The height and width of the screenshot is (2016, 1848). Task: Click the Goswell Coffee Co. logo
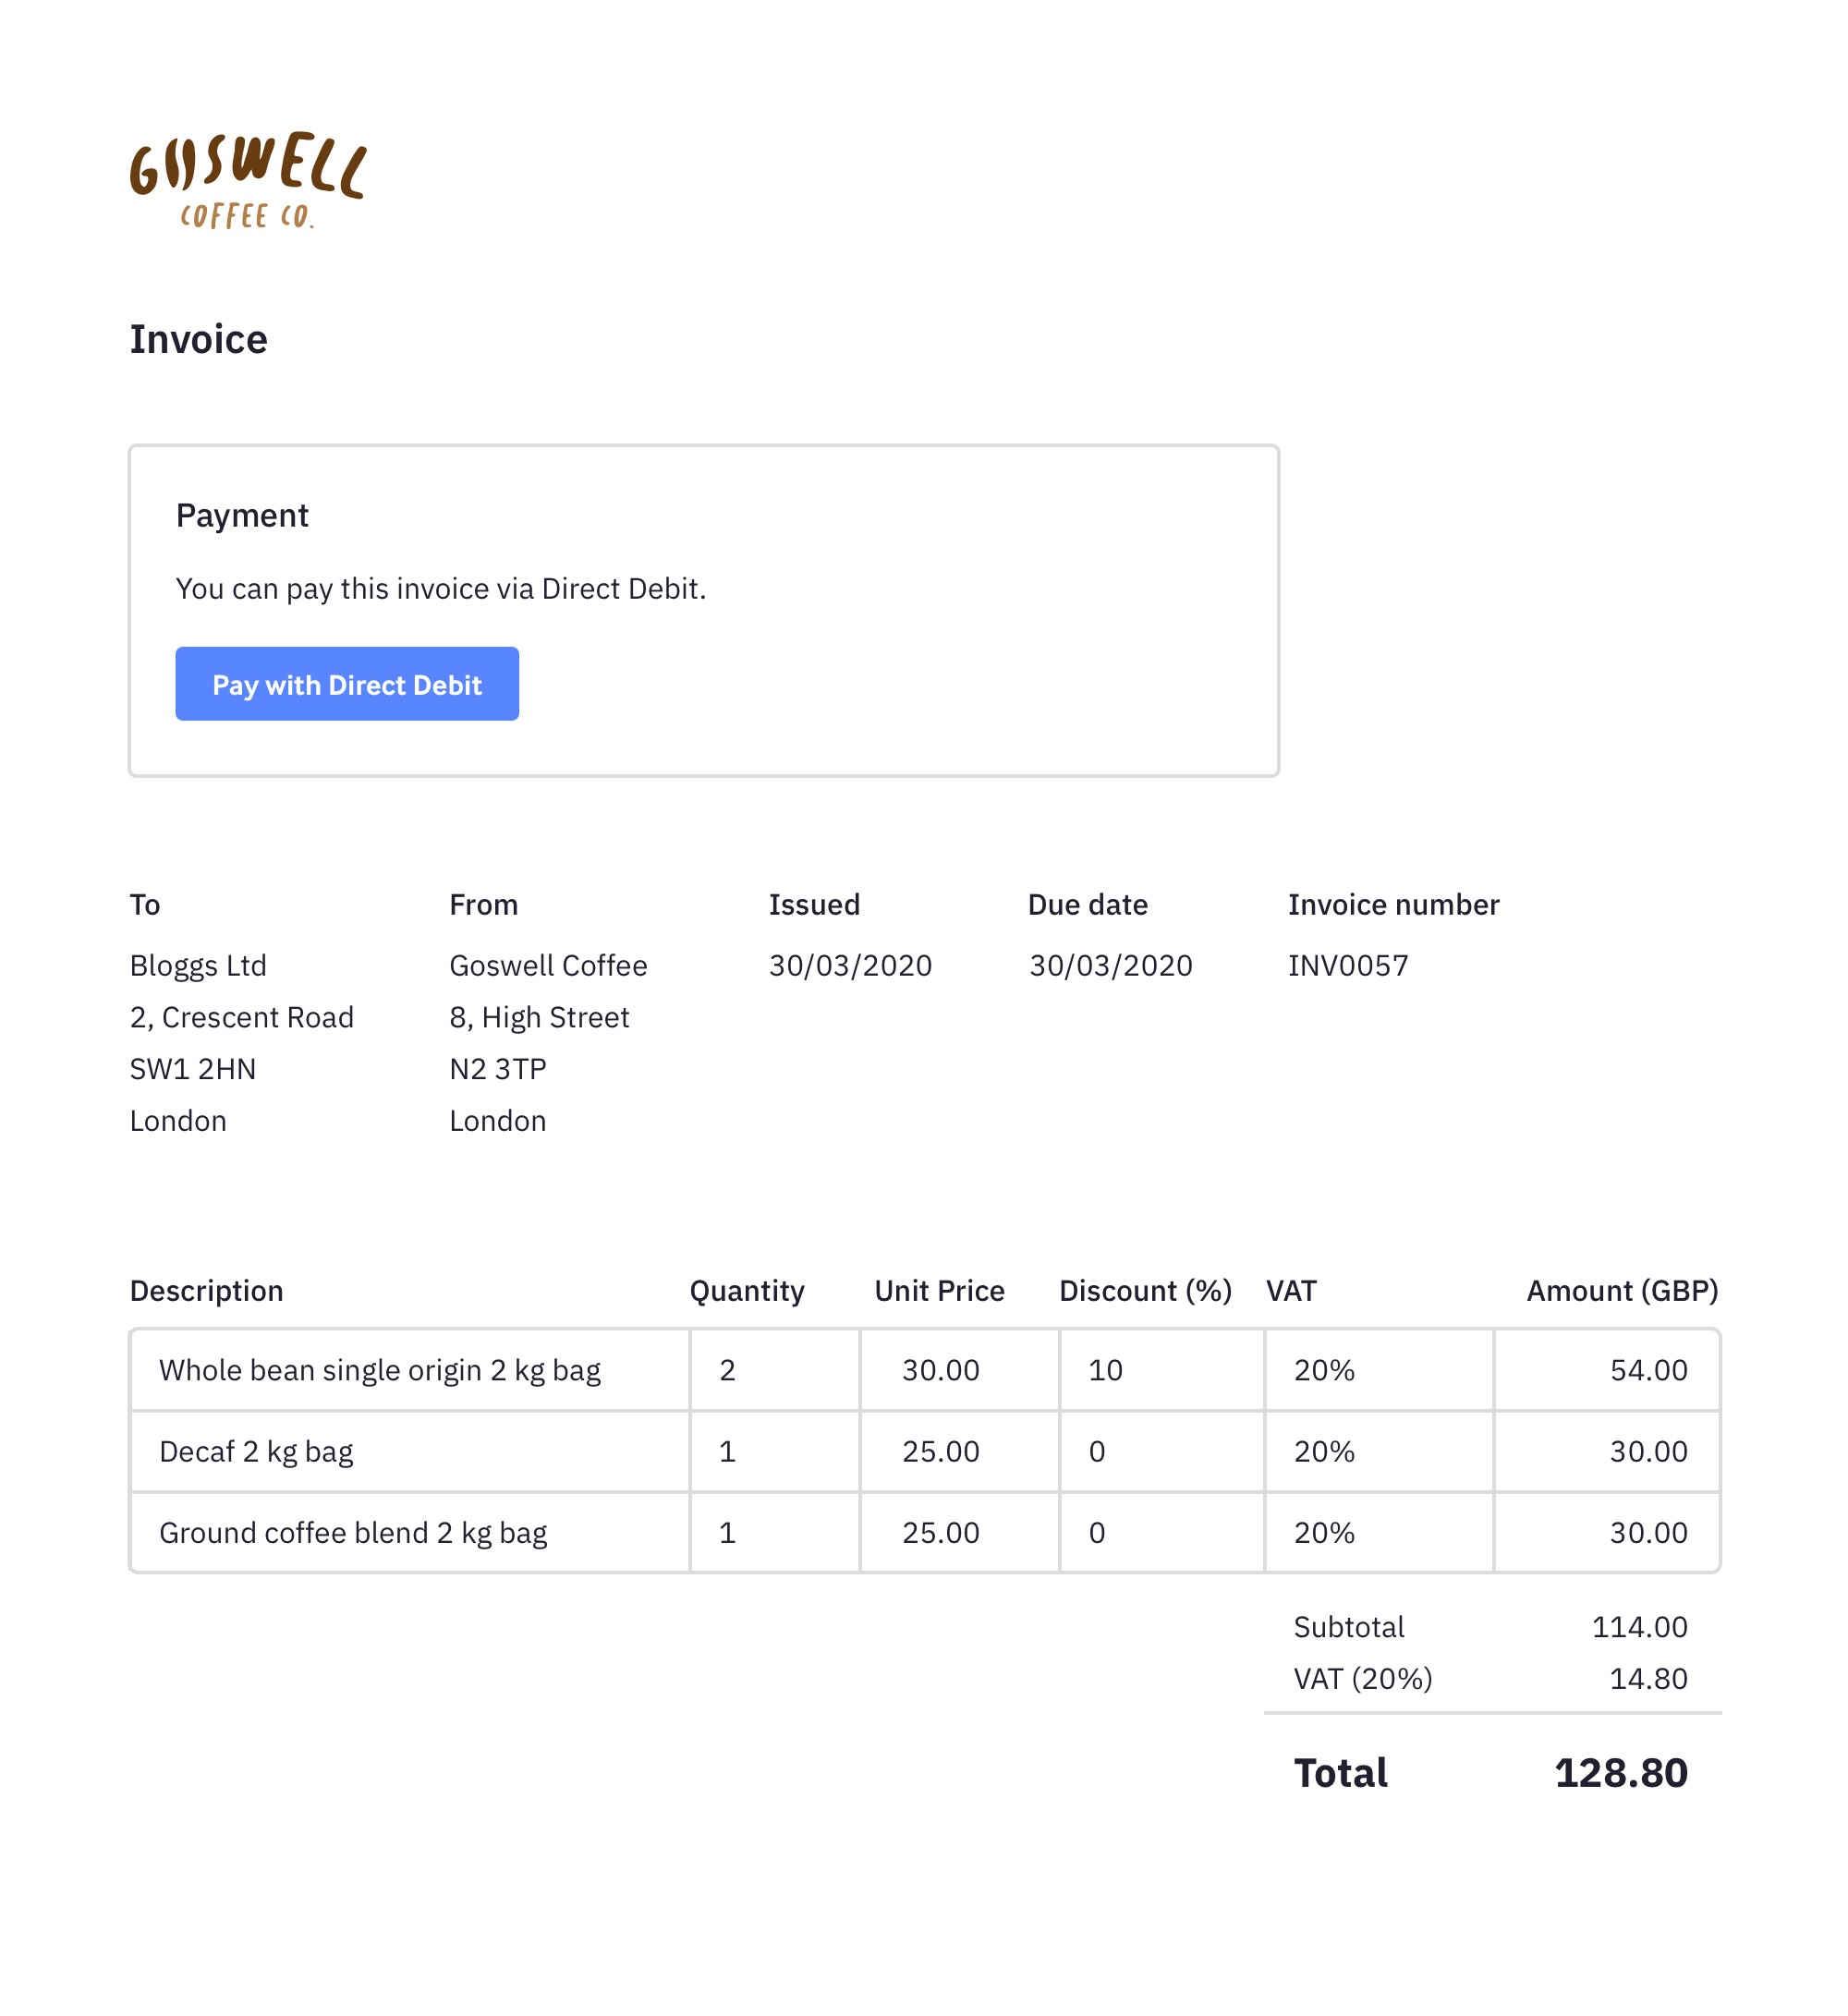[x=248, y=180]
